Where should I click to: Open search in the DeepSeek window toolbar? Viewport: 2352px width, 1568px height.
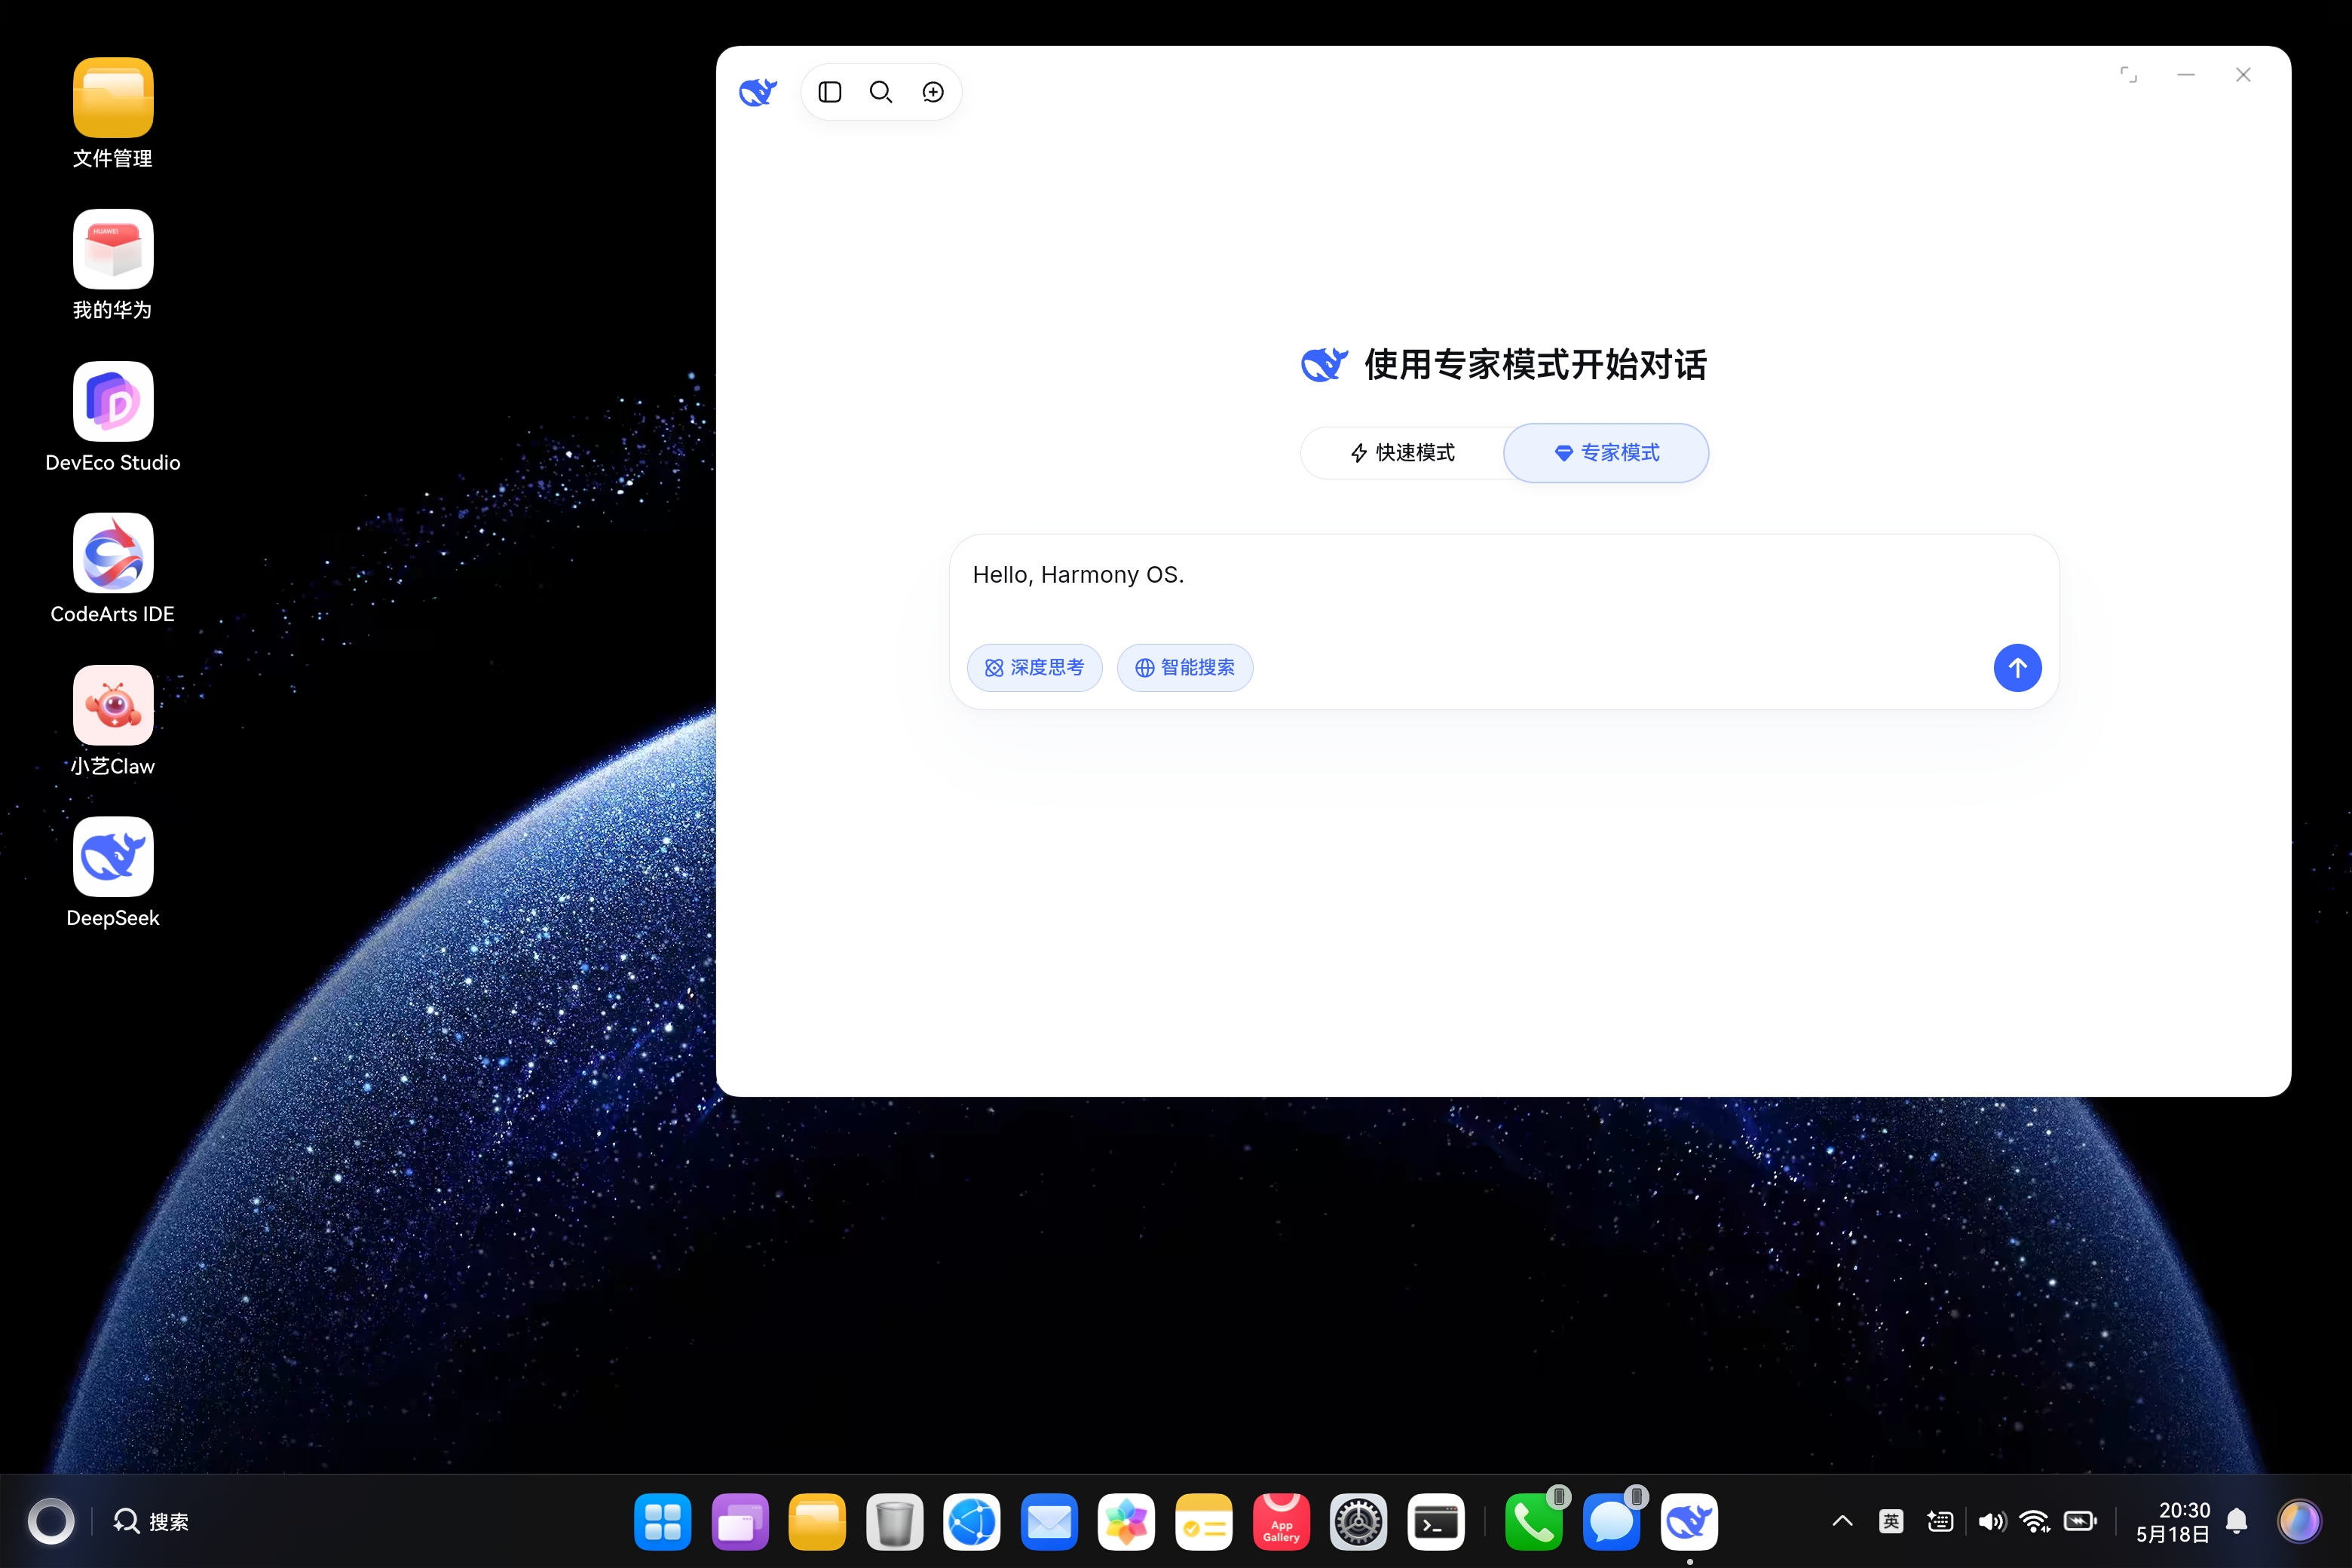coord(881,92)
